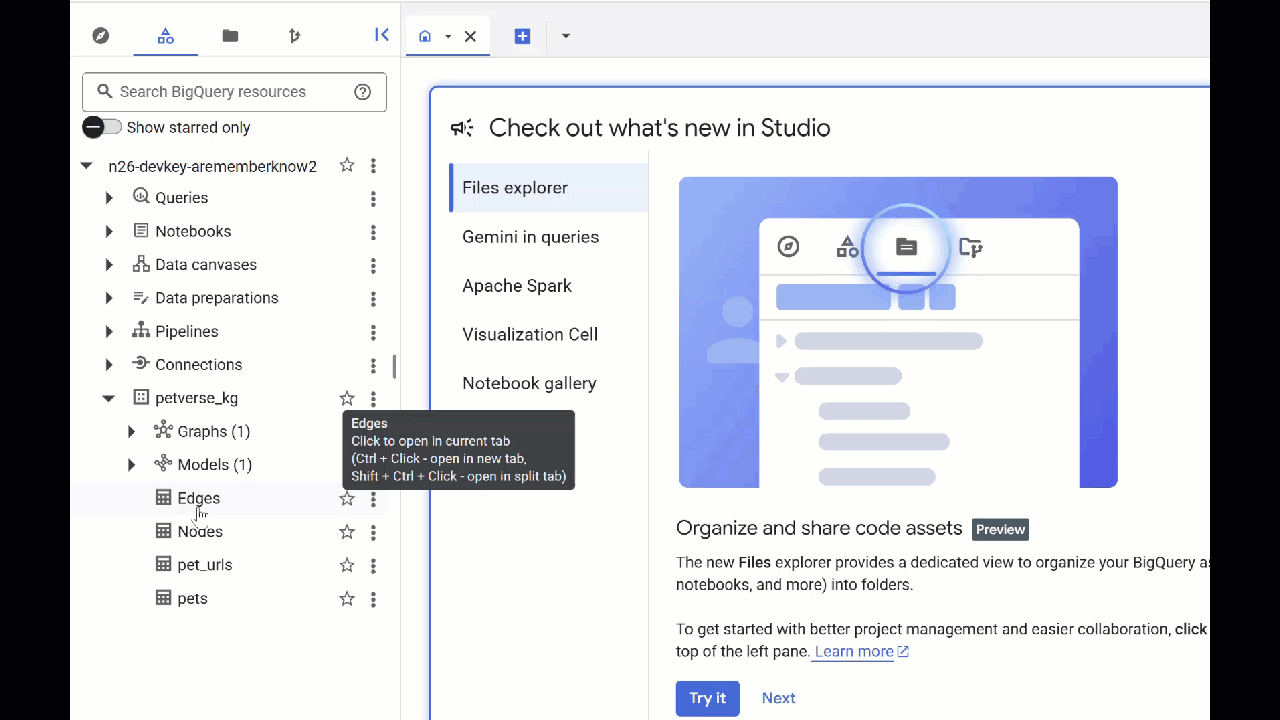
Task: Open more actions for Connections
Action: click(x=373, y=366)
